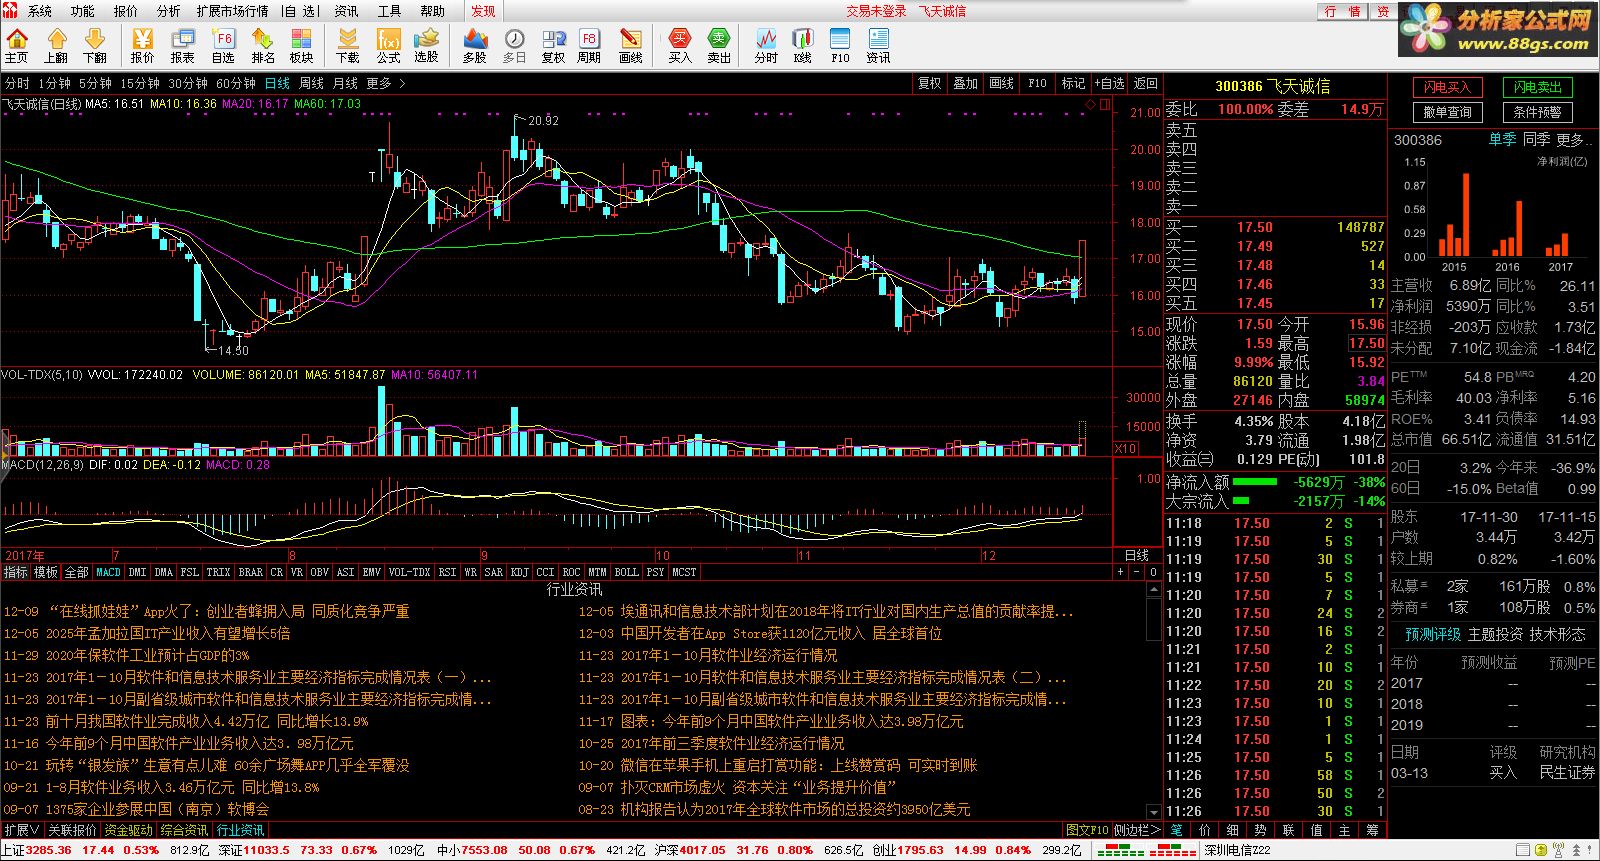Open the 分析 menu
Screen dimensions: 1600x861
coord(169,11)
